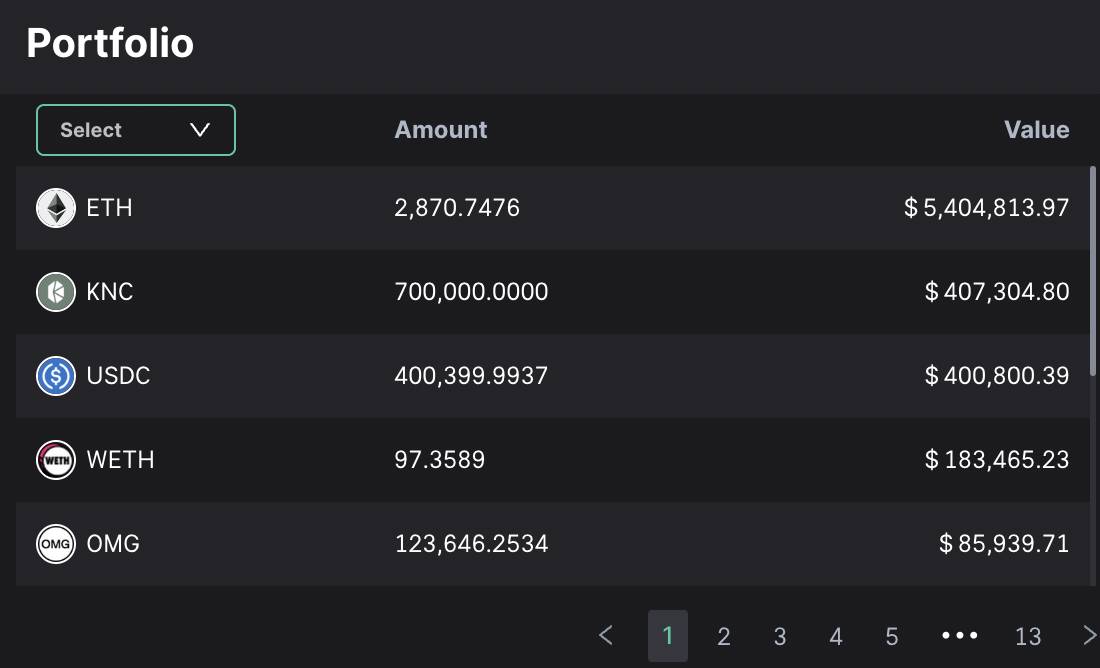Click ETH amount 2,870.7476
This screenshot has height=668, width=1100.
457,208
